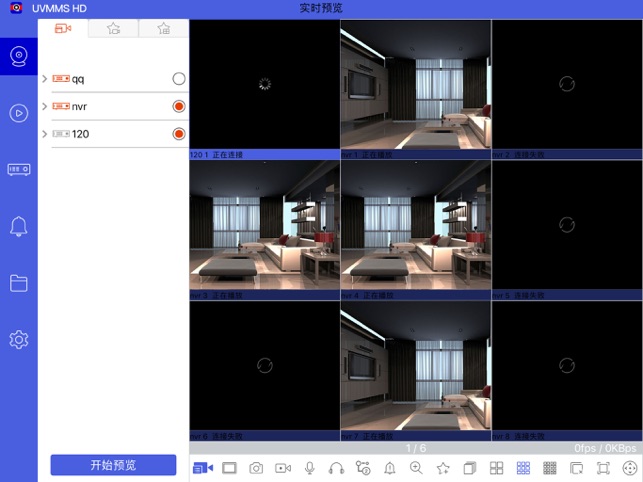Click the stacked pages icon in toolbar
Screen dimensions: 643x482
470,468
